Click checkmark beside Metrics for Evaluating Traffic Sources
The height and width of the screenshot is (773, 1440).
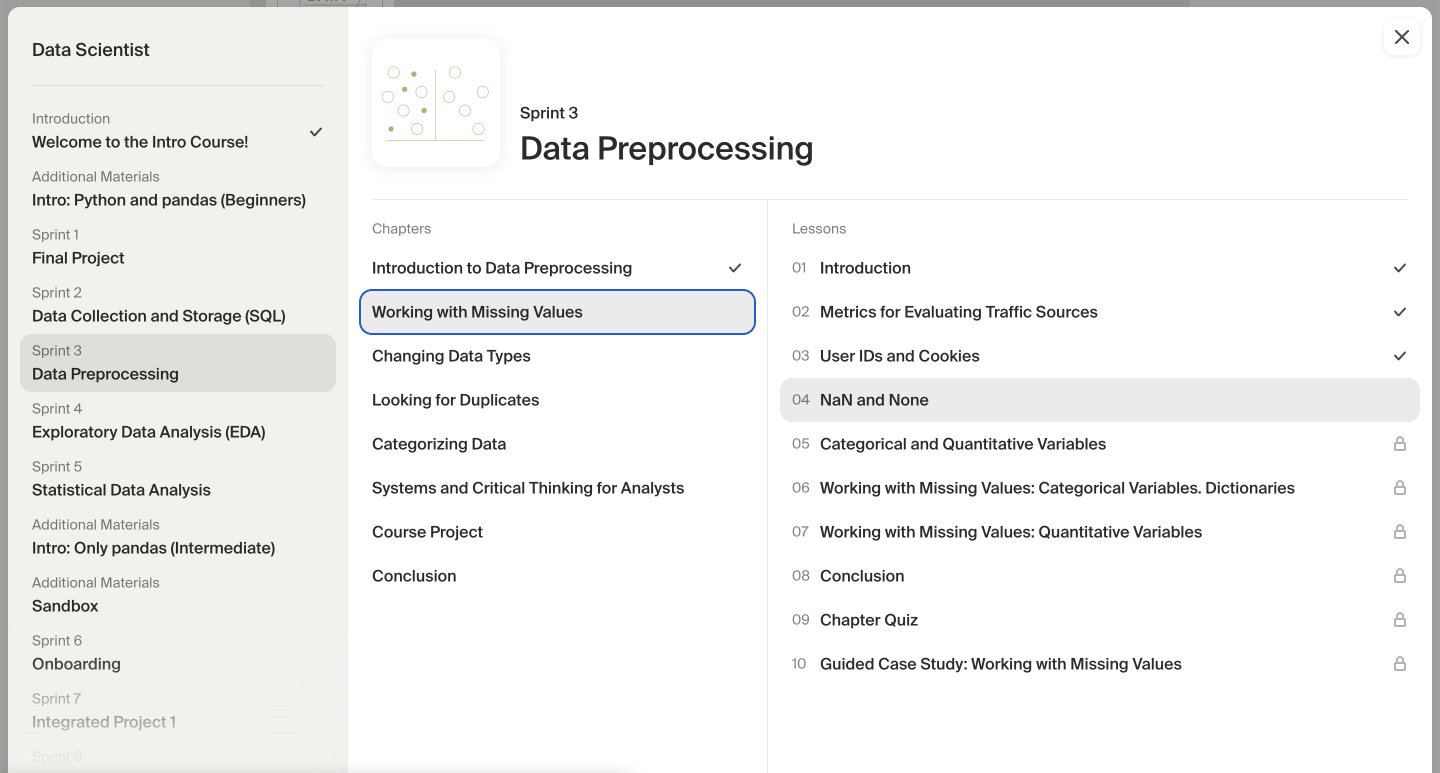(x=1400, y=312)
